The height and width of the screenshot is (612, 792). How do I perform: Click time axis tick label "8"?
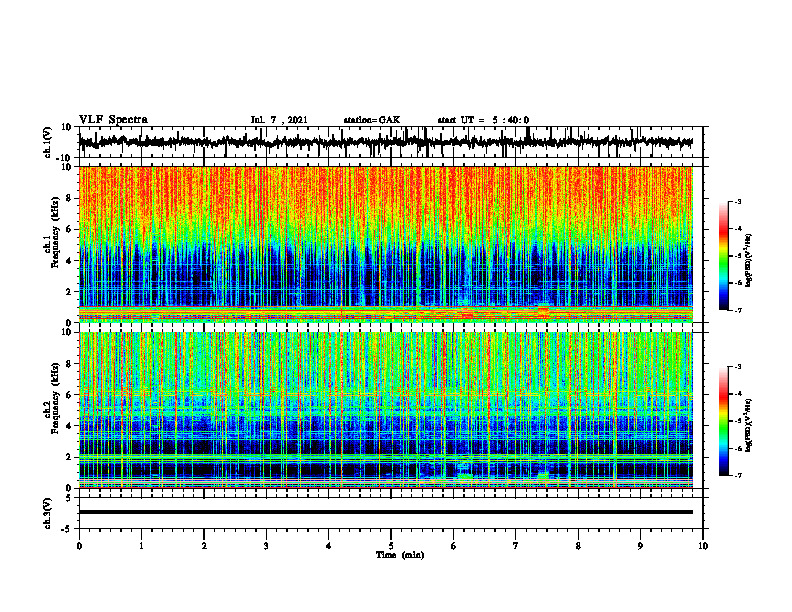(578, 546)
